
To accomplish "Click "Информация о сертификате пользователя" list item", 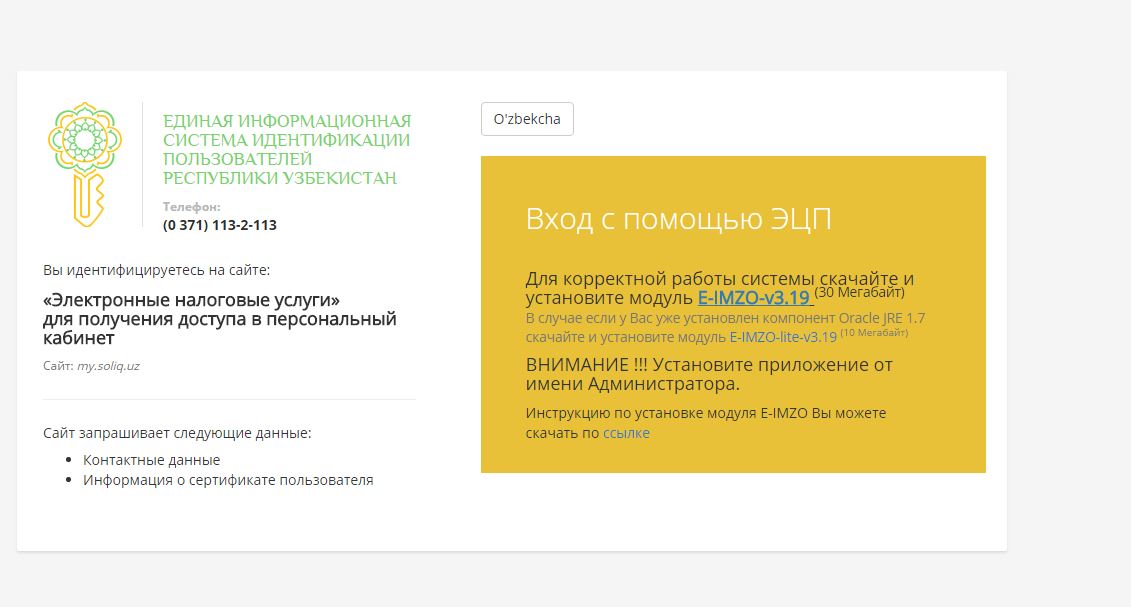I will [228, 480].
